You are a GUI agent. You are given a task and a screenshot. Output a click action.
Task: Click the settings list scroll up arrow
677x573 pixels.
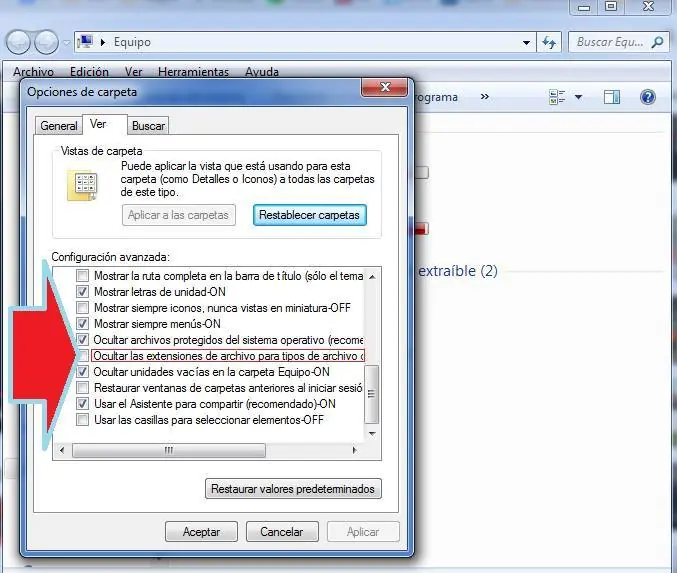pyautogui.click(x=372, y=276)
